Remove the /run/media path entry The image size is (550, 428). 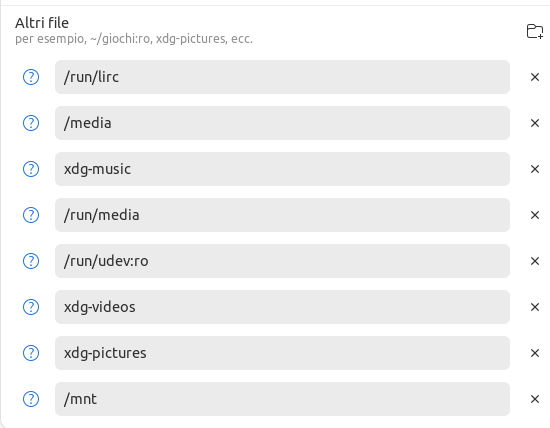coord(535,215)
